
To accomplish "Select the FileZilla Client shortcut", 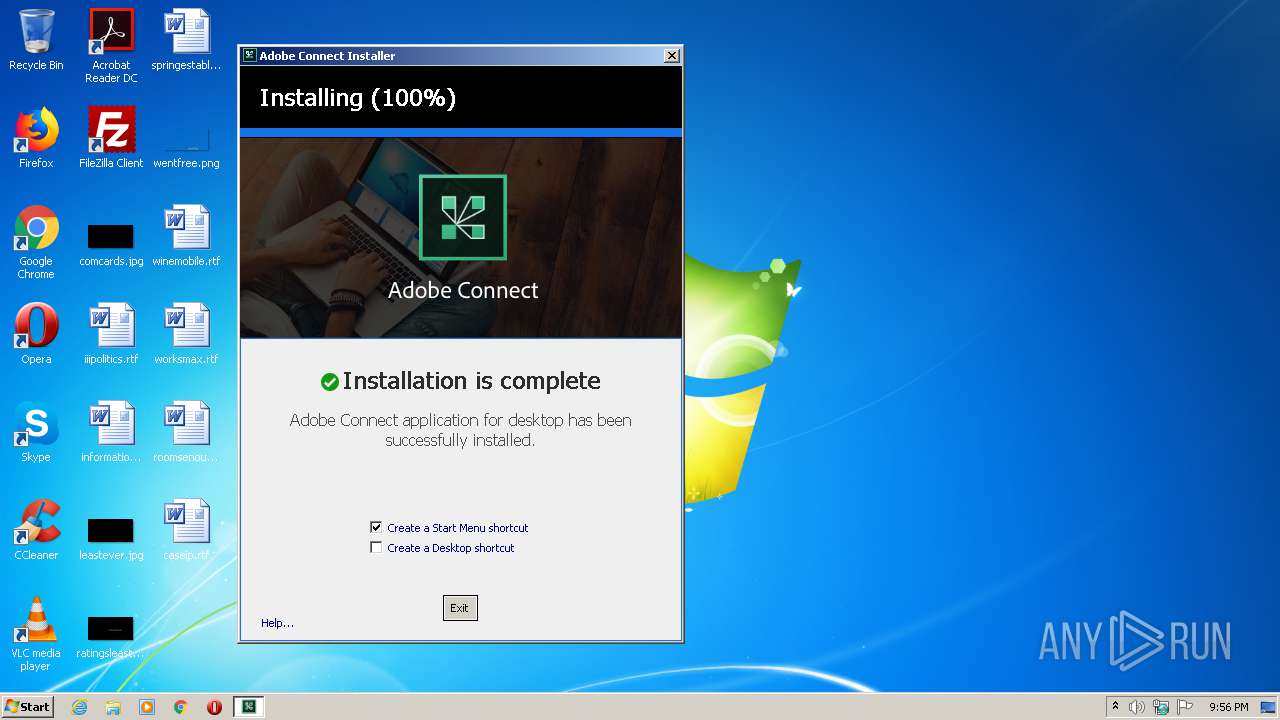I will click(111, 138).
